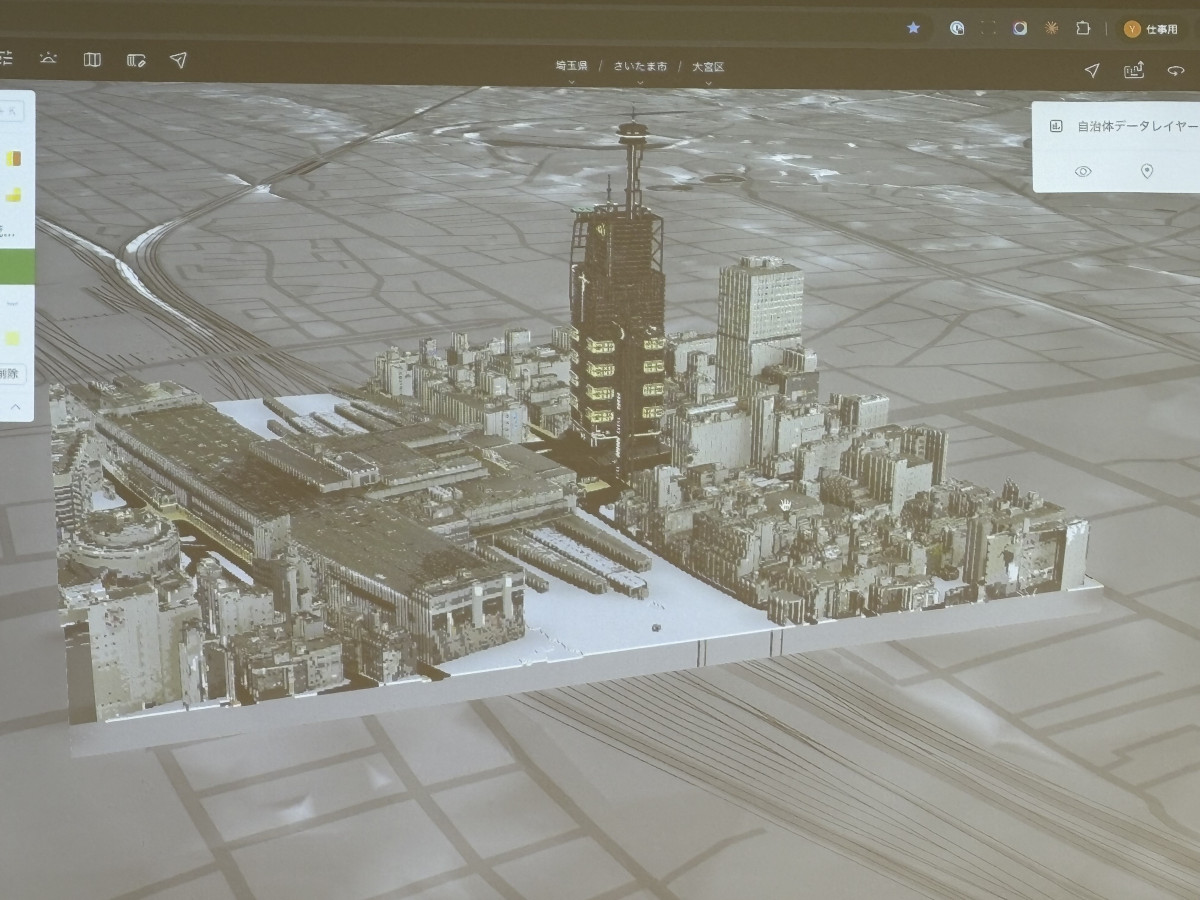The height and width of the screenshot is (900, 1200).
Task: Click the chart icon beside 自治体データレイヤー
Action: [1055, 126]
